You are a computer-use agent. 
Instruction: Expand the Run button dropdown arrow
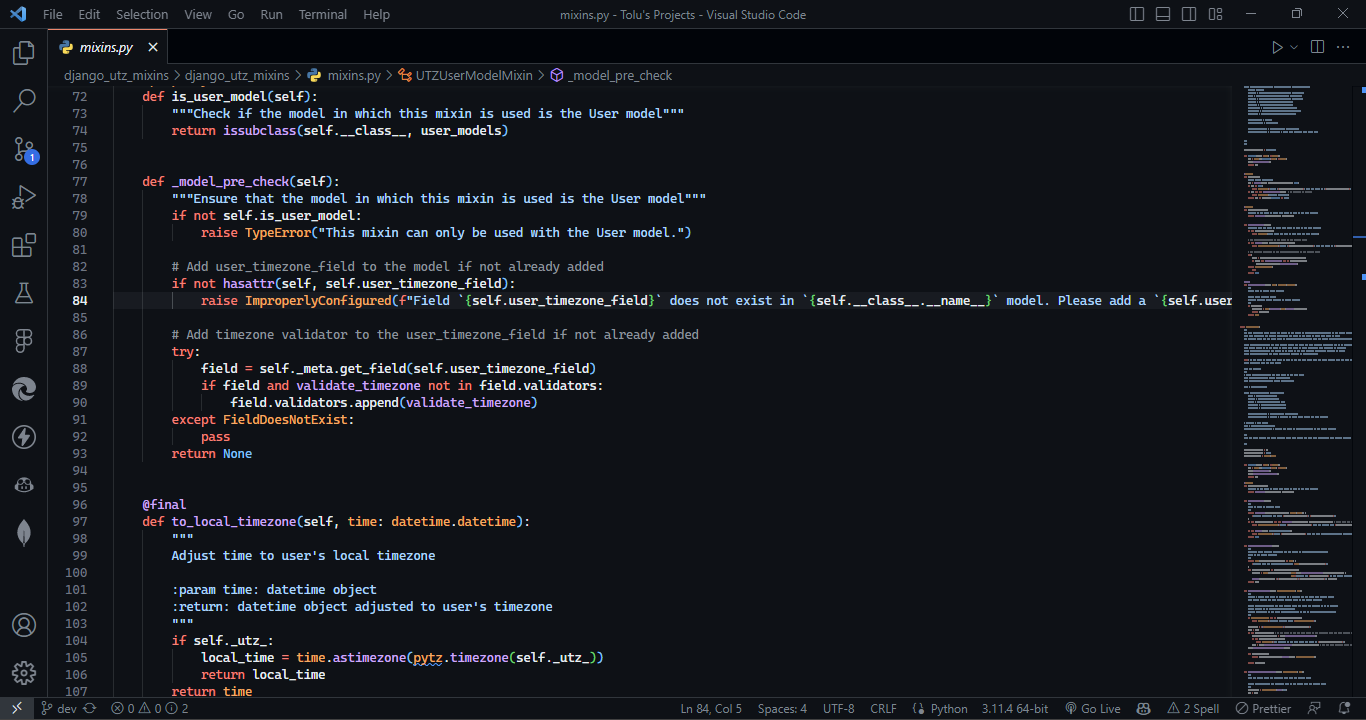1294,47
